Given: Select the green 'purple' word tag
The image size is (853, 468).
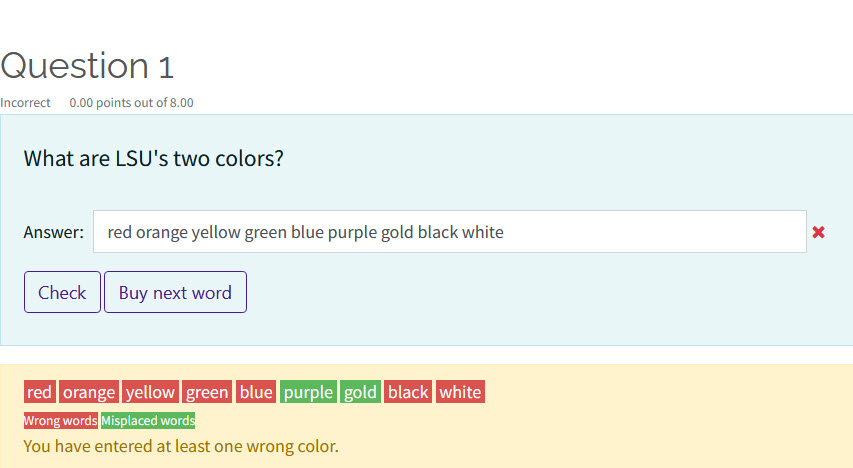Looking at the screenshot, I should point(308,392).
